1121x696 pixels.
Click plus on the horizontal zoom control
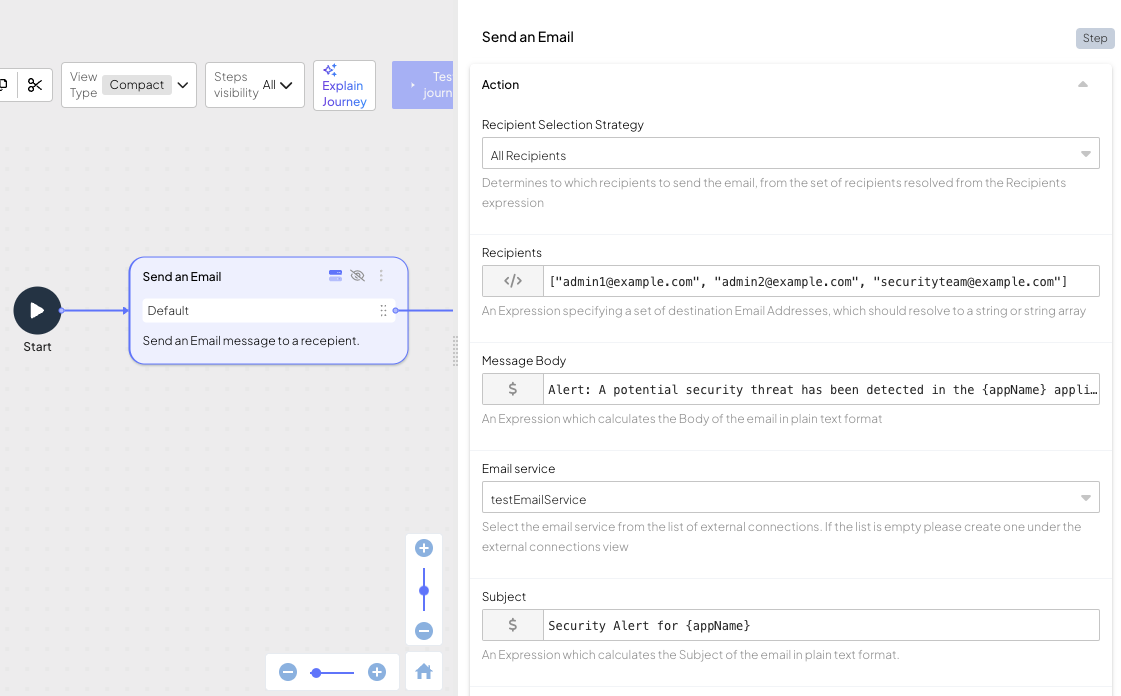pos(377,672)
